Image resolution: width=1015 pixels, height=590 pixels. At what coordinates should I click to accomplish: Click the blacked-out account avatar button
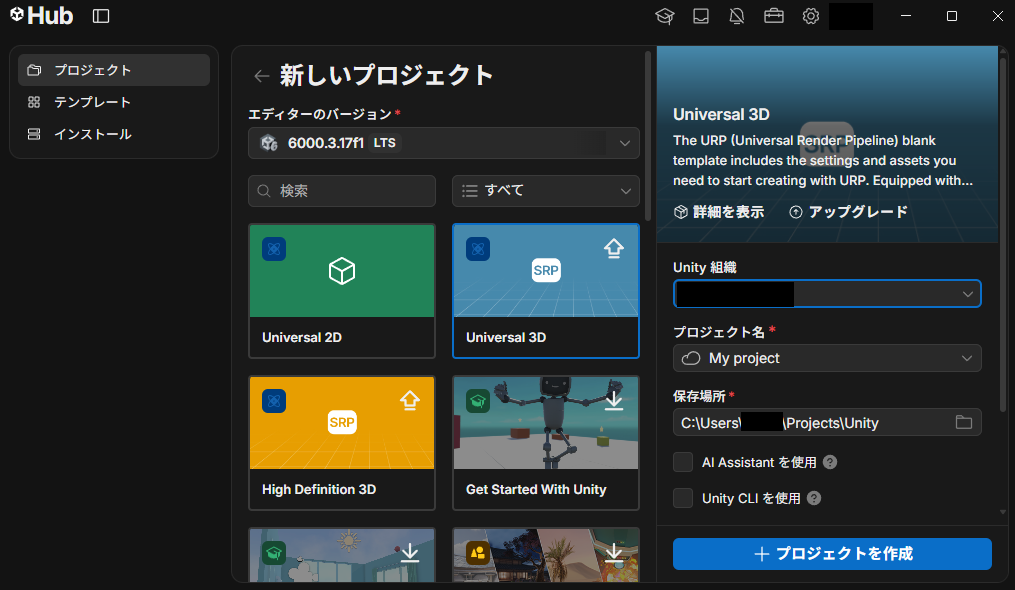(851, 16)
